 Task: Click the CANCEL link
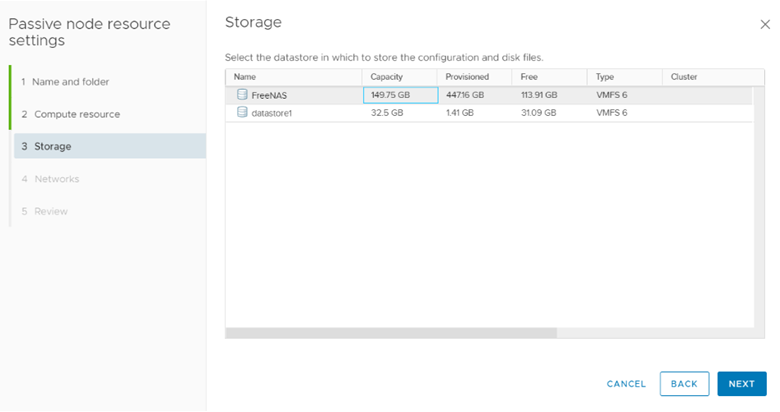626,384
